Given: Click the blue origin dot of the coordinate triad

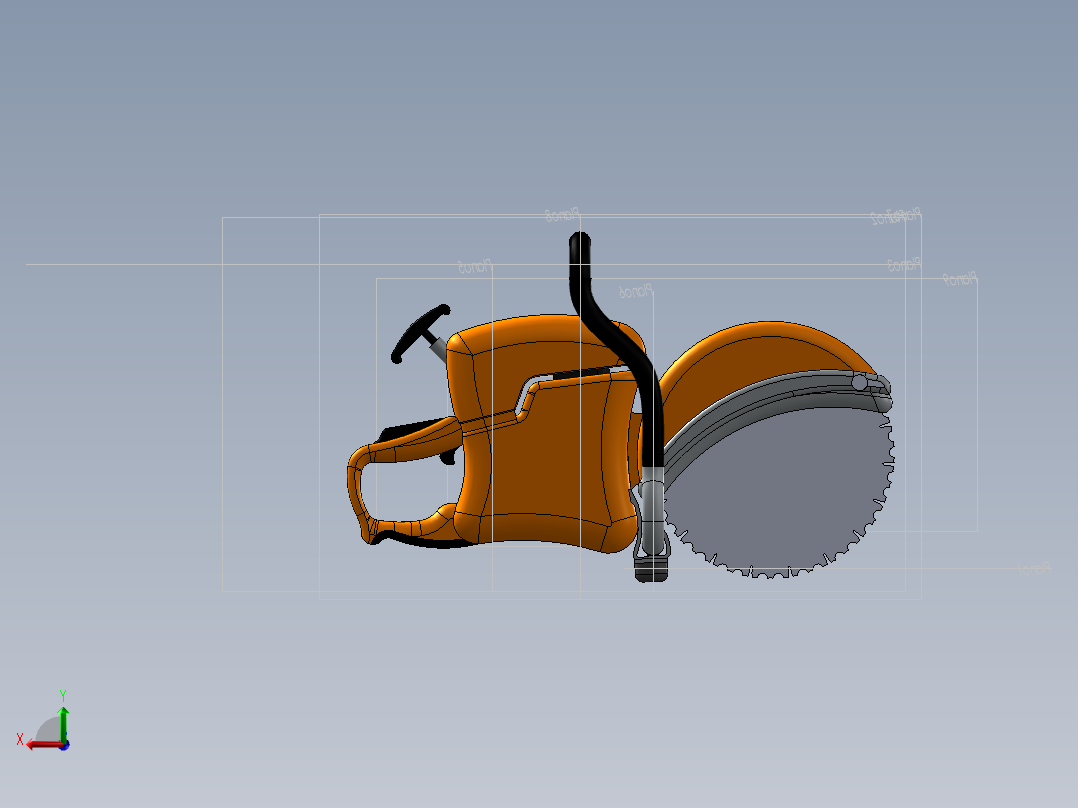Looking at the screenshot, I should 64,746.
